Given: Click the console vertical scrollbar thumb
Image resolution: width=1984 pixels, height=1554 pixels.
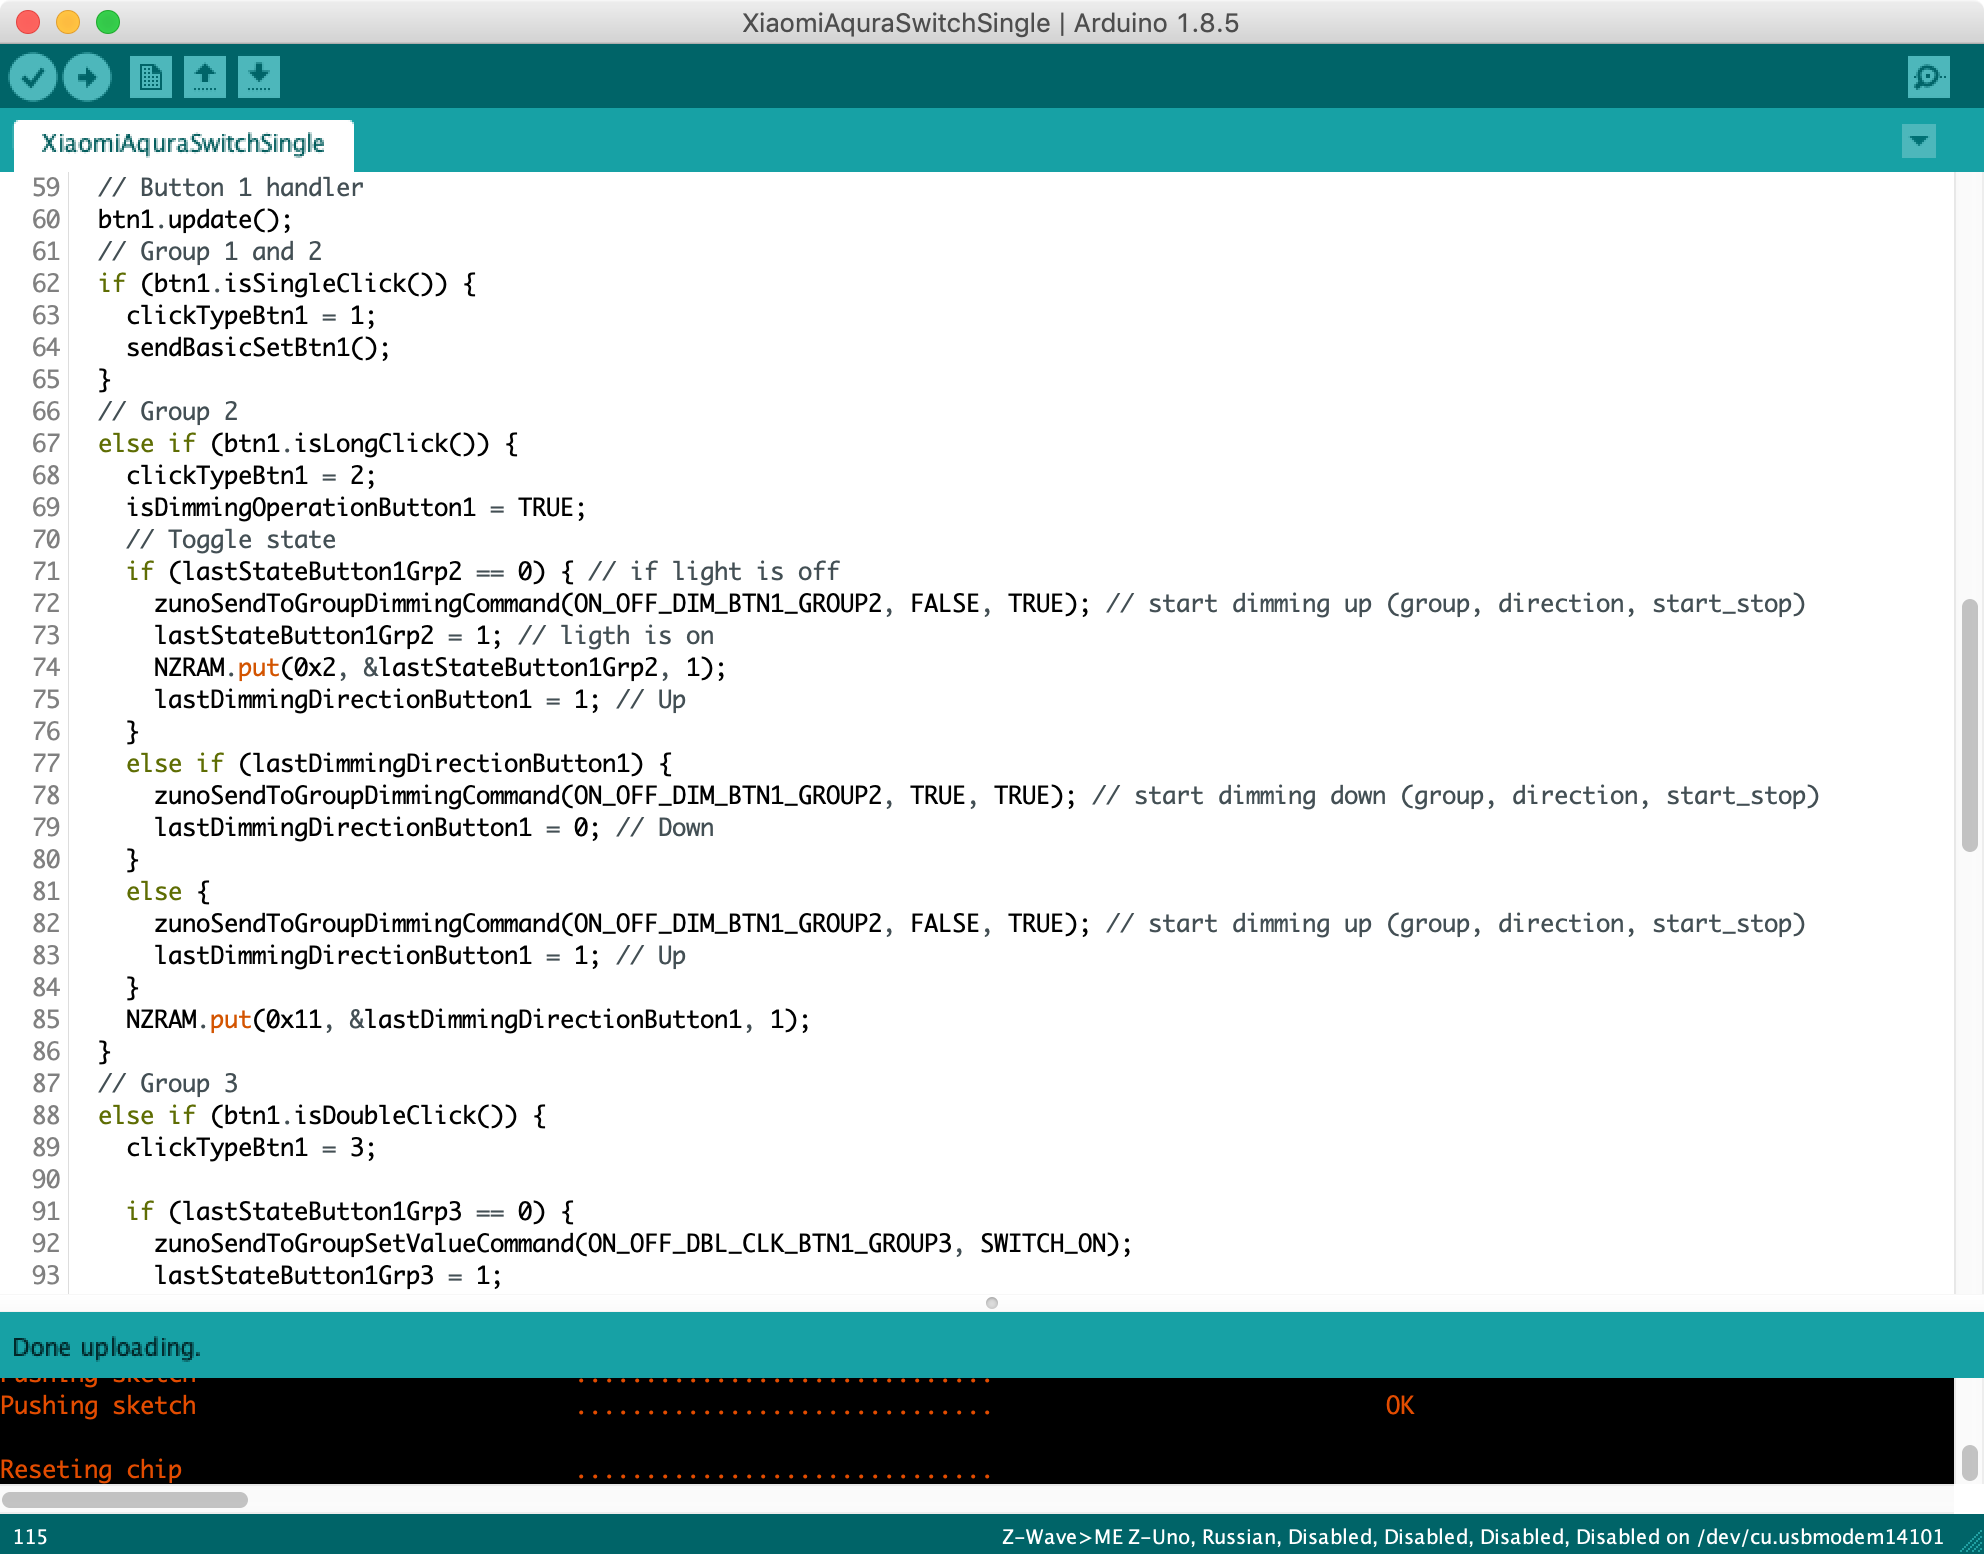Looking at the screenshot, I should [1969, 1461].
